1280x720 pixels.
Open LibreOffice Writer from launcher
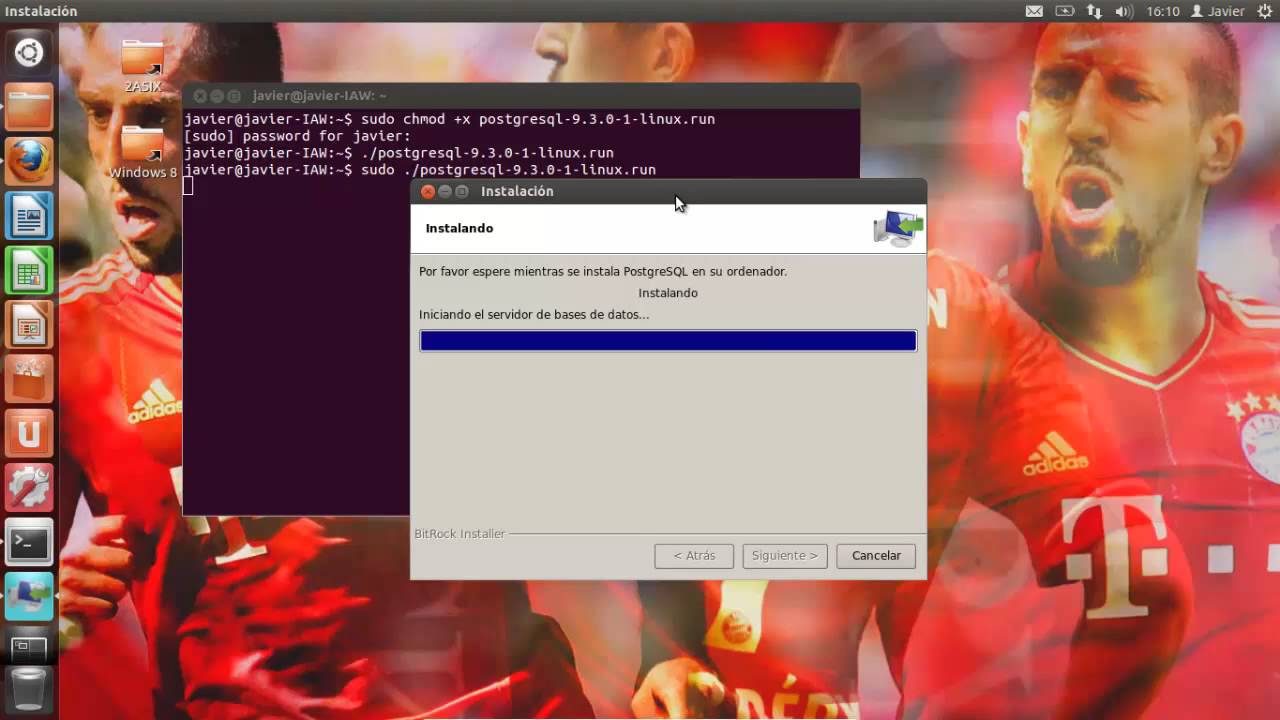(x=29, y=216)
